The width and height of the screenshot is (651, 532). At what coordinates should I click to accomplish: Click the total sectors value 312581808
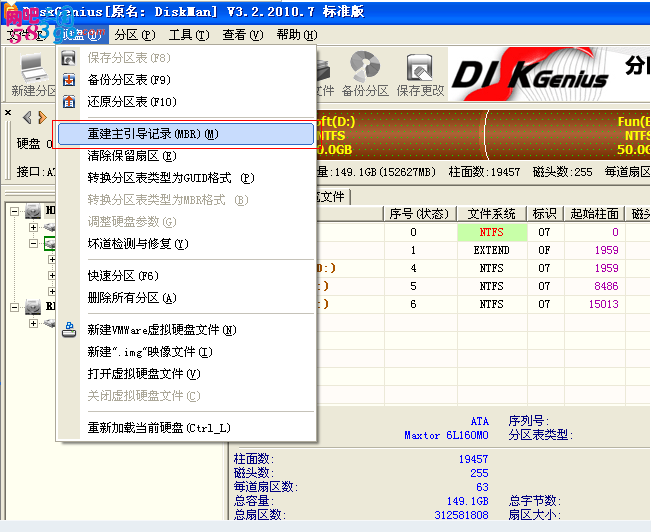[x=461, y=515]
